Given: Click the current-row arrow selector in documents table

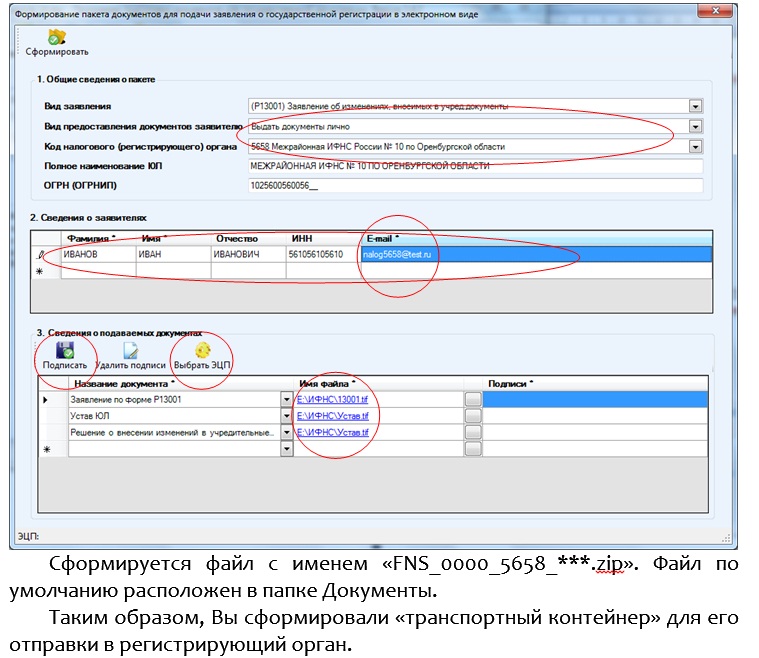Looking at the screenshot, I should click(46, 399).
